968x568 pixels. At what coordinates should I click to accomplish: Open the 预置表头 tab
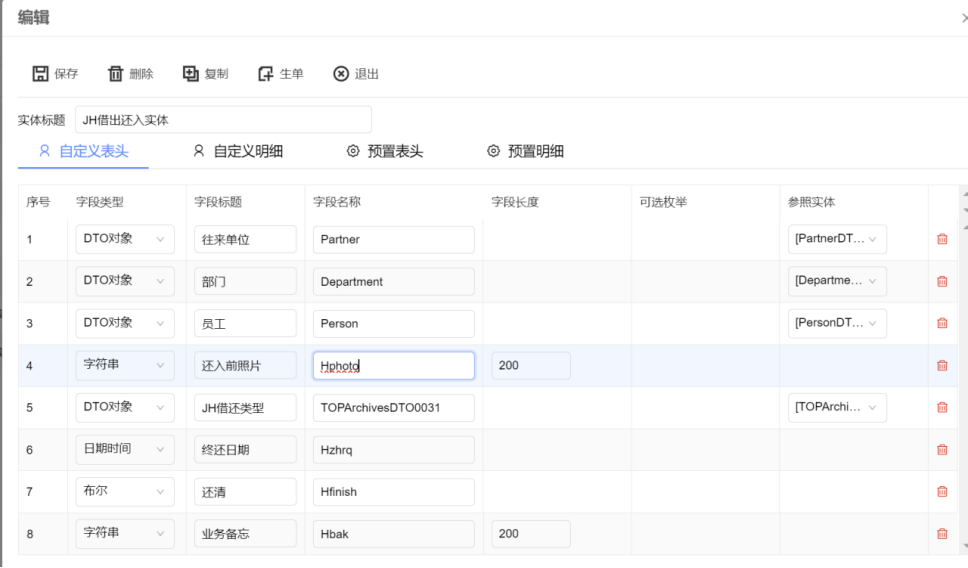coord(385,151)
